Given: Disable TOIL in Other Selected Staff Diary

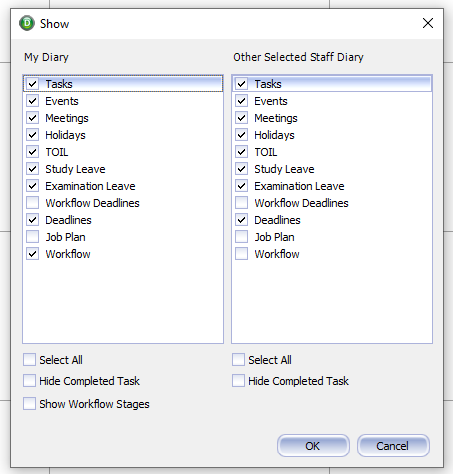Looking at the screenshot, I should (242, 152).
